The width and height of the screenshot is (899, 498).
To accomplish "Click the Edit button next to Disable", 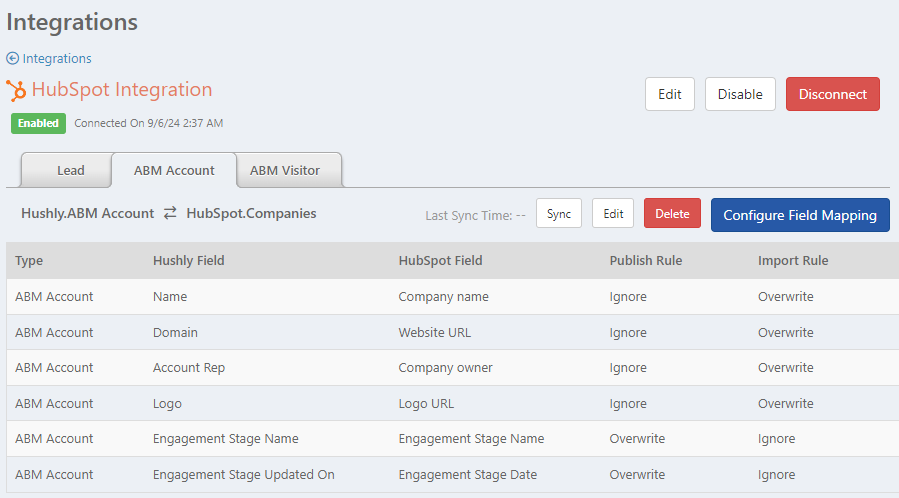I will [x=670, y=94].
